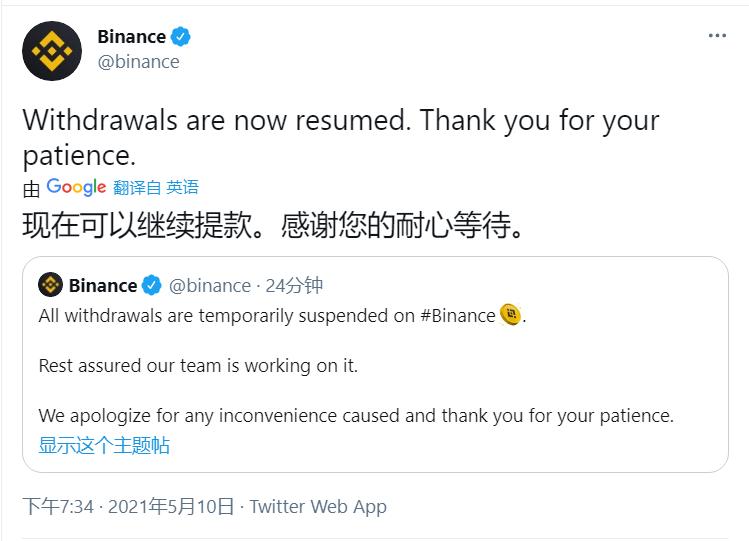This screenshot has width=749, height=541.
Task: Click the verified badge beside the main Binance name
Action: click(181, 37)
